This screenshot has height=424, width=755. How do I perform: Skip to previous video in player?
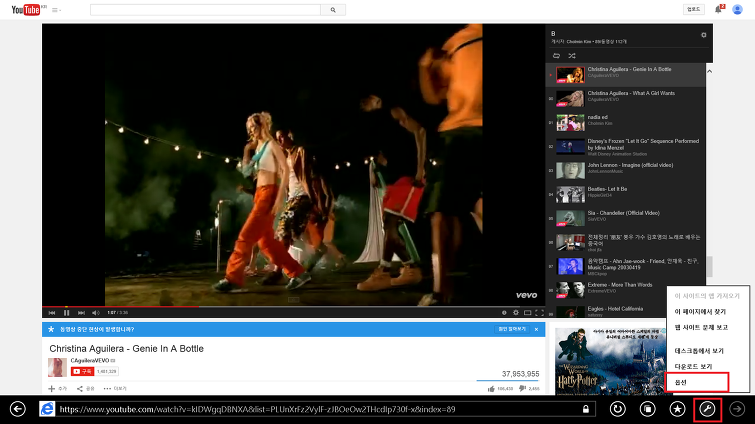(52, 313)
